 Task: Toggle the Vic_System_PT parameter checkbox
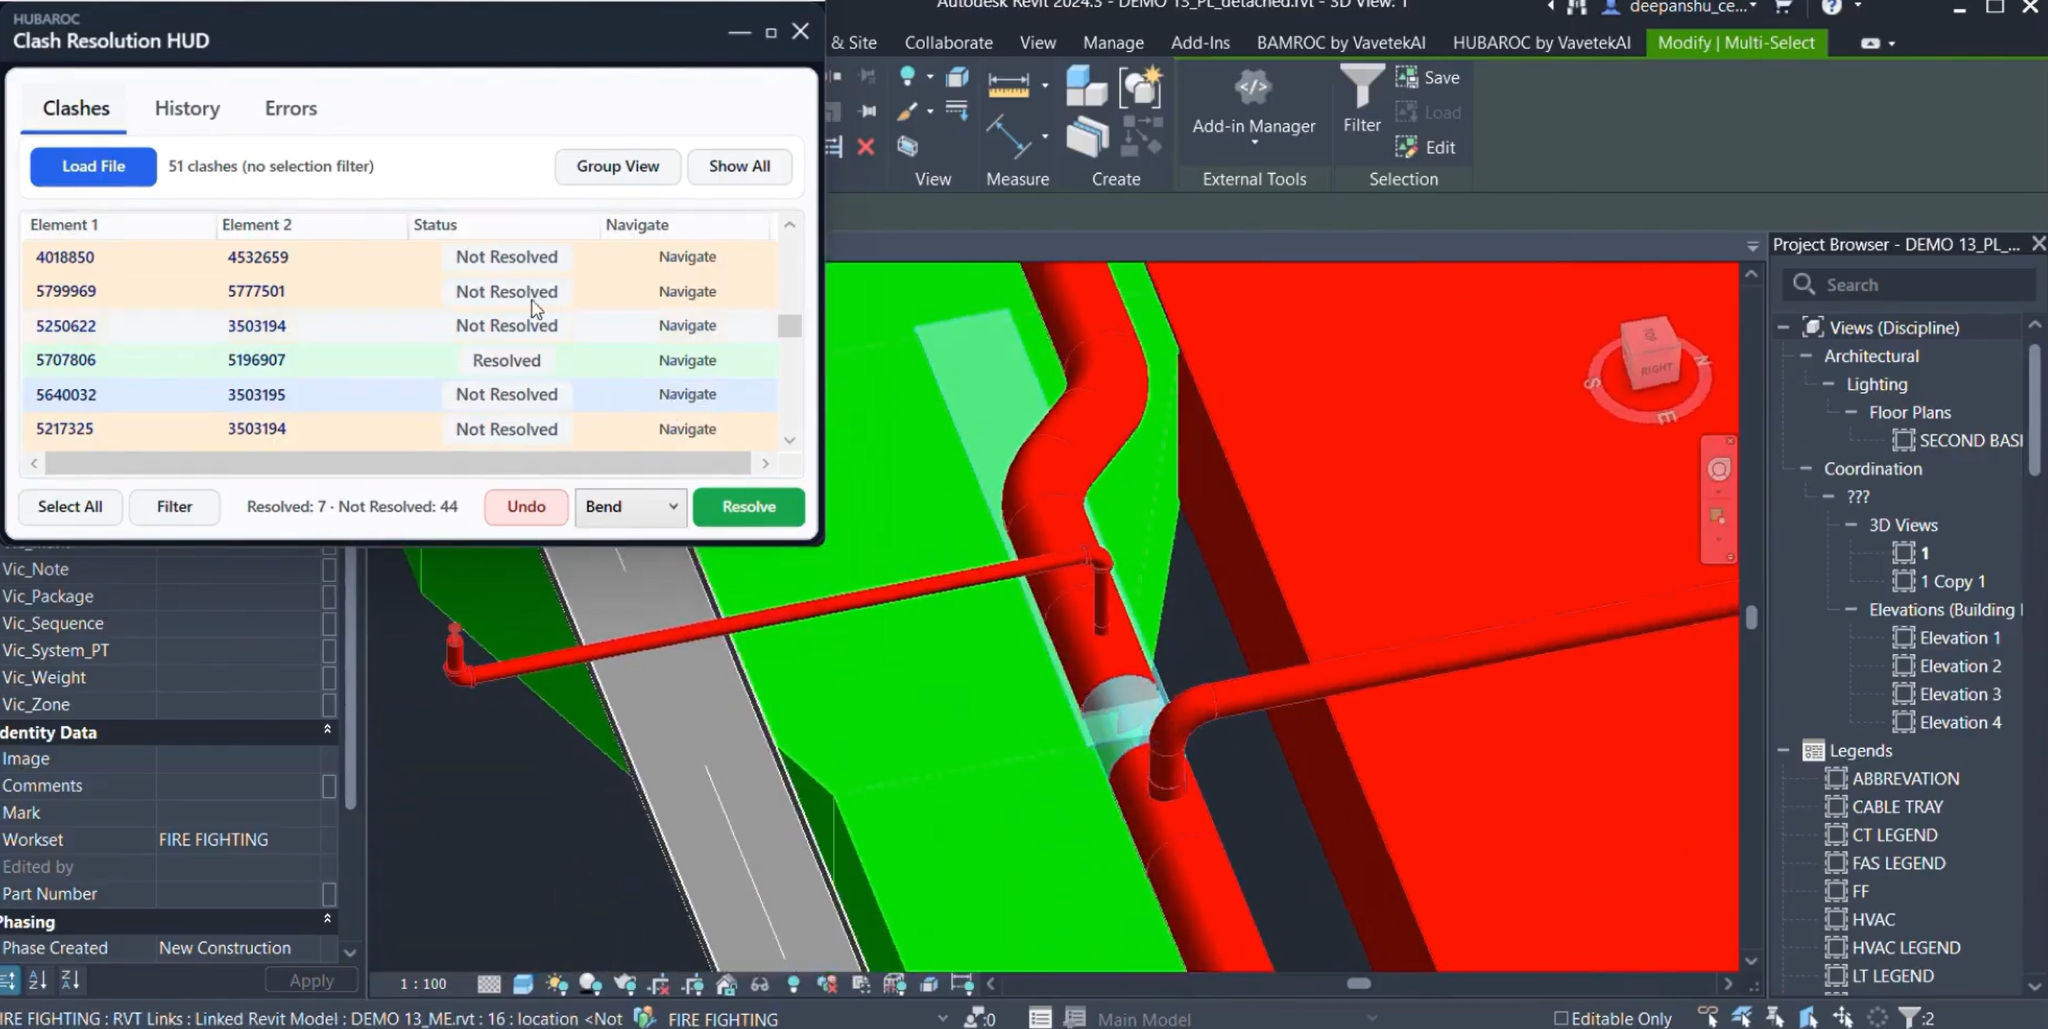tap(328, 650)
